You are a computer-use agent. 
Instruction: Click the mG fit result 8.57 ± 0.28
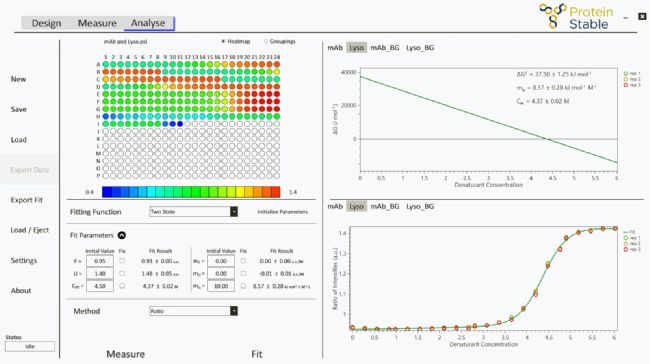click(x=281, y=286)
